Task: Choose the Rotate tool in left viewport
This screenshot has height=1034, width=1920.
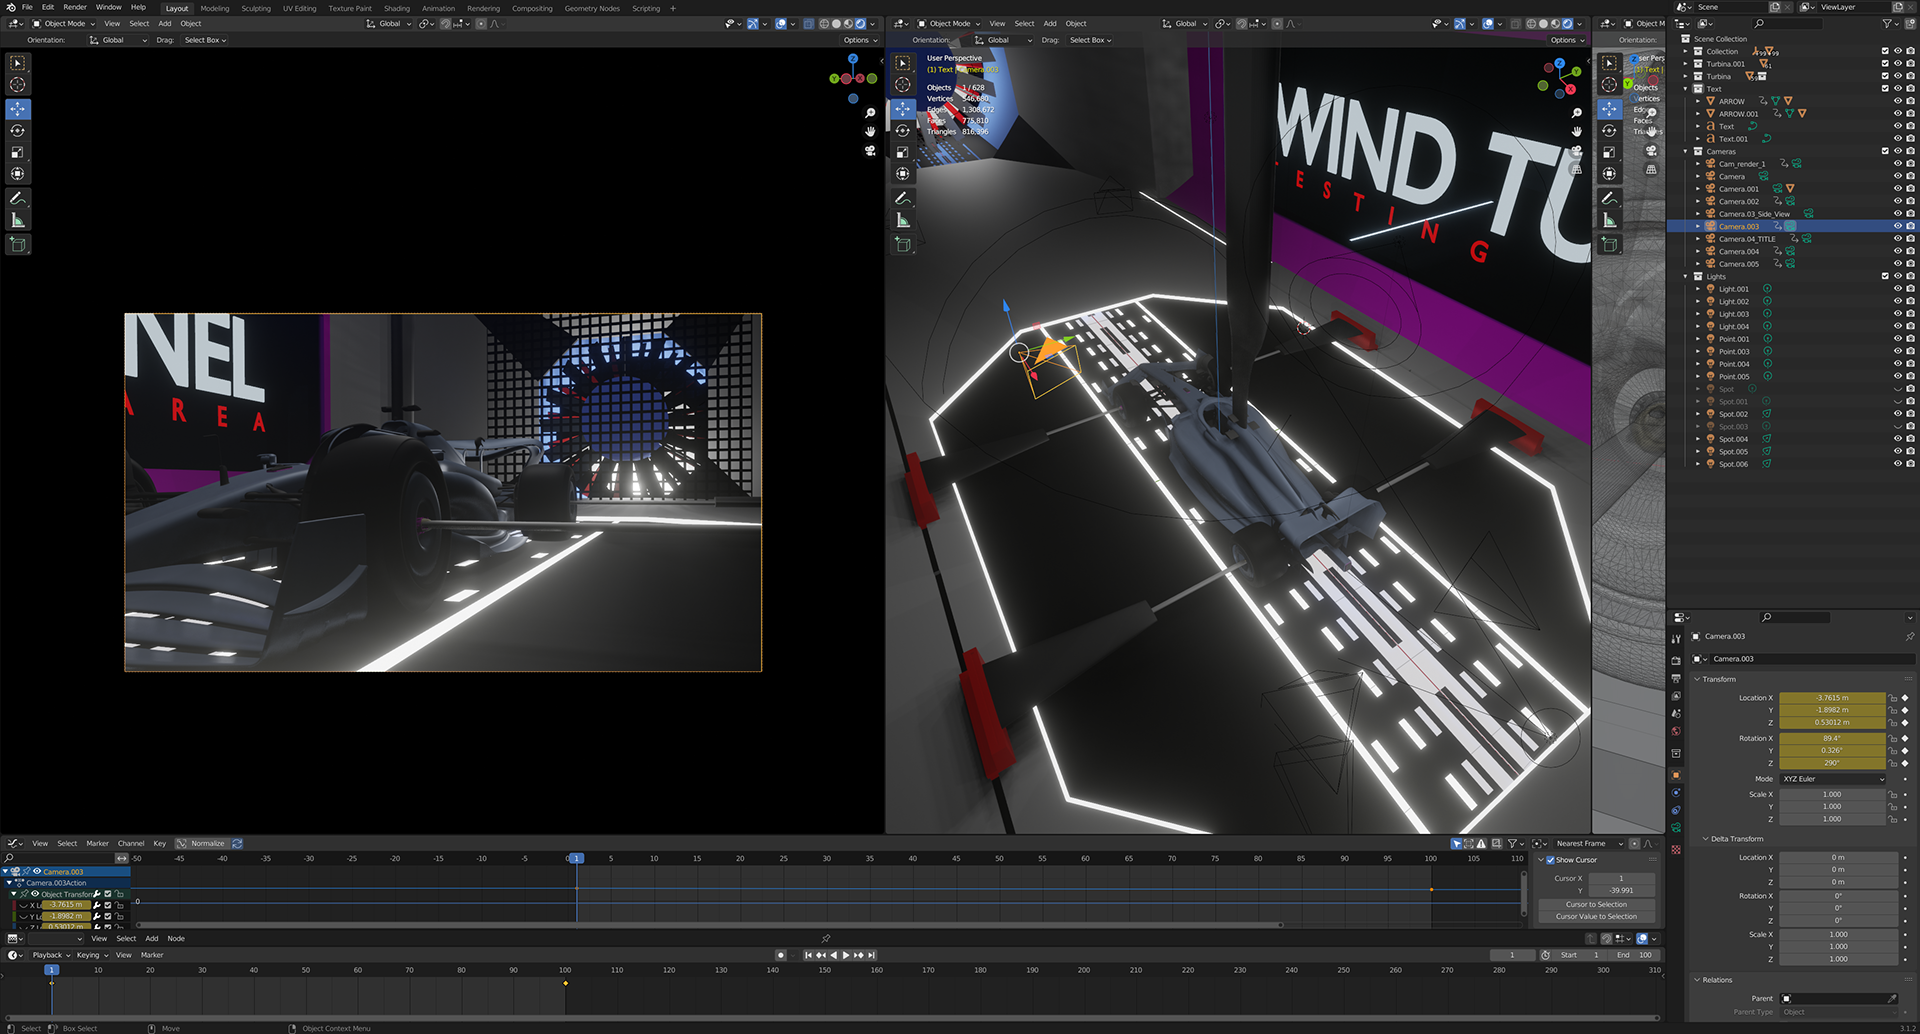Action: pyautogui.click(x=18, y=130)
